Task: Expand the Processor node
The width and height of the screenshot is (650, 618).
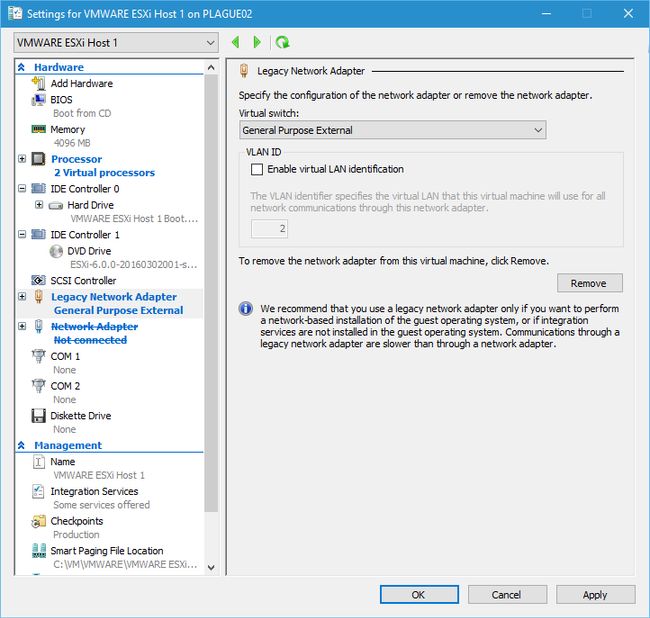Action: pyautogui.click(x=22, y=159)
